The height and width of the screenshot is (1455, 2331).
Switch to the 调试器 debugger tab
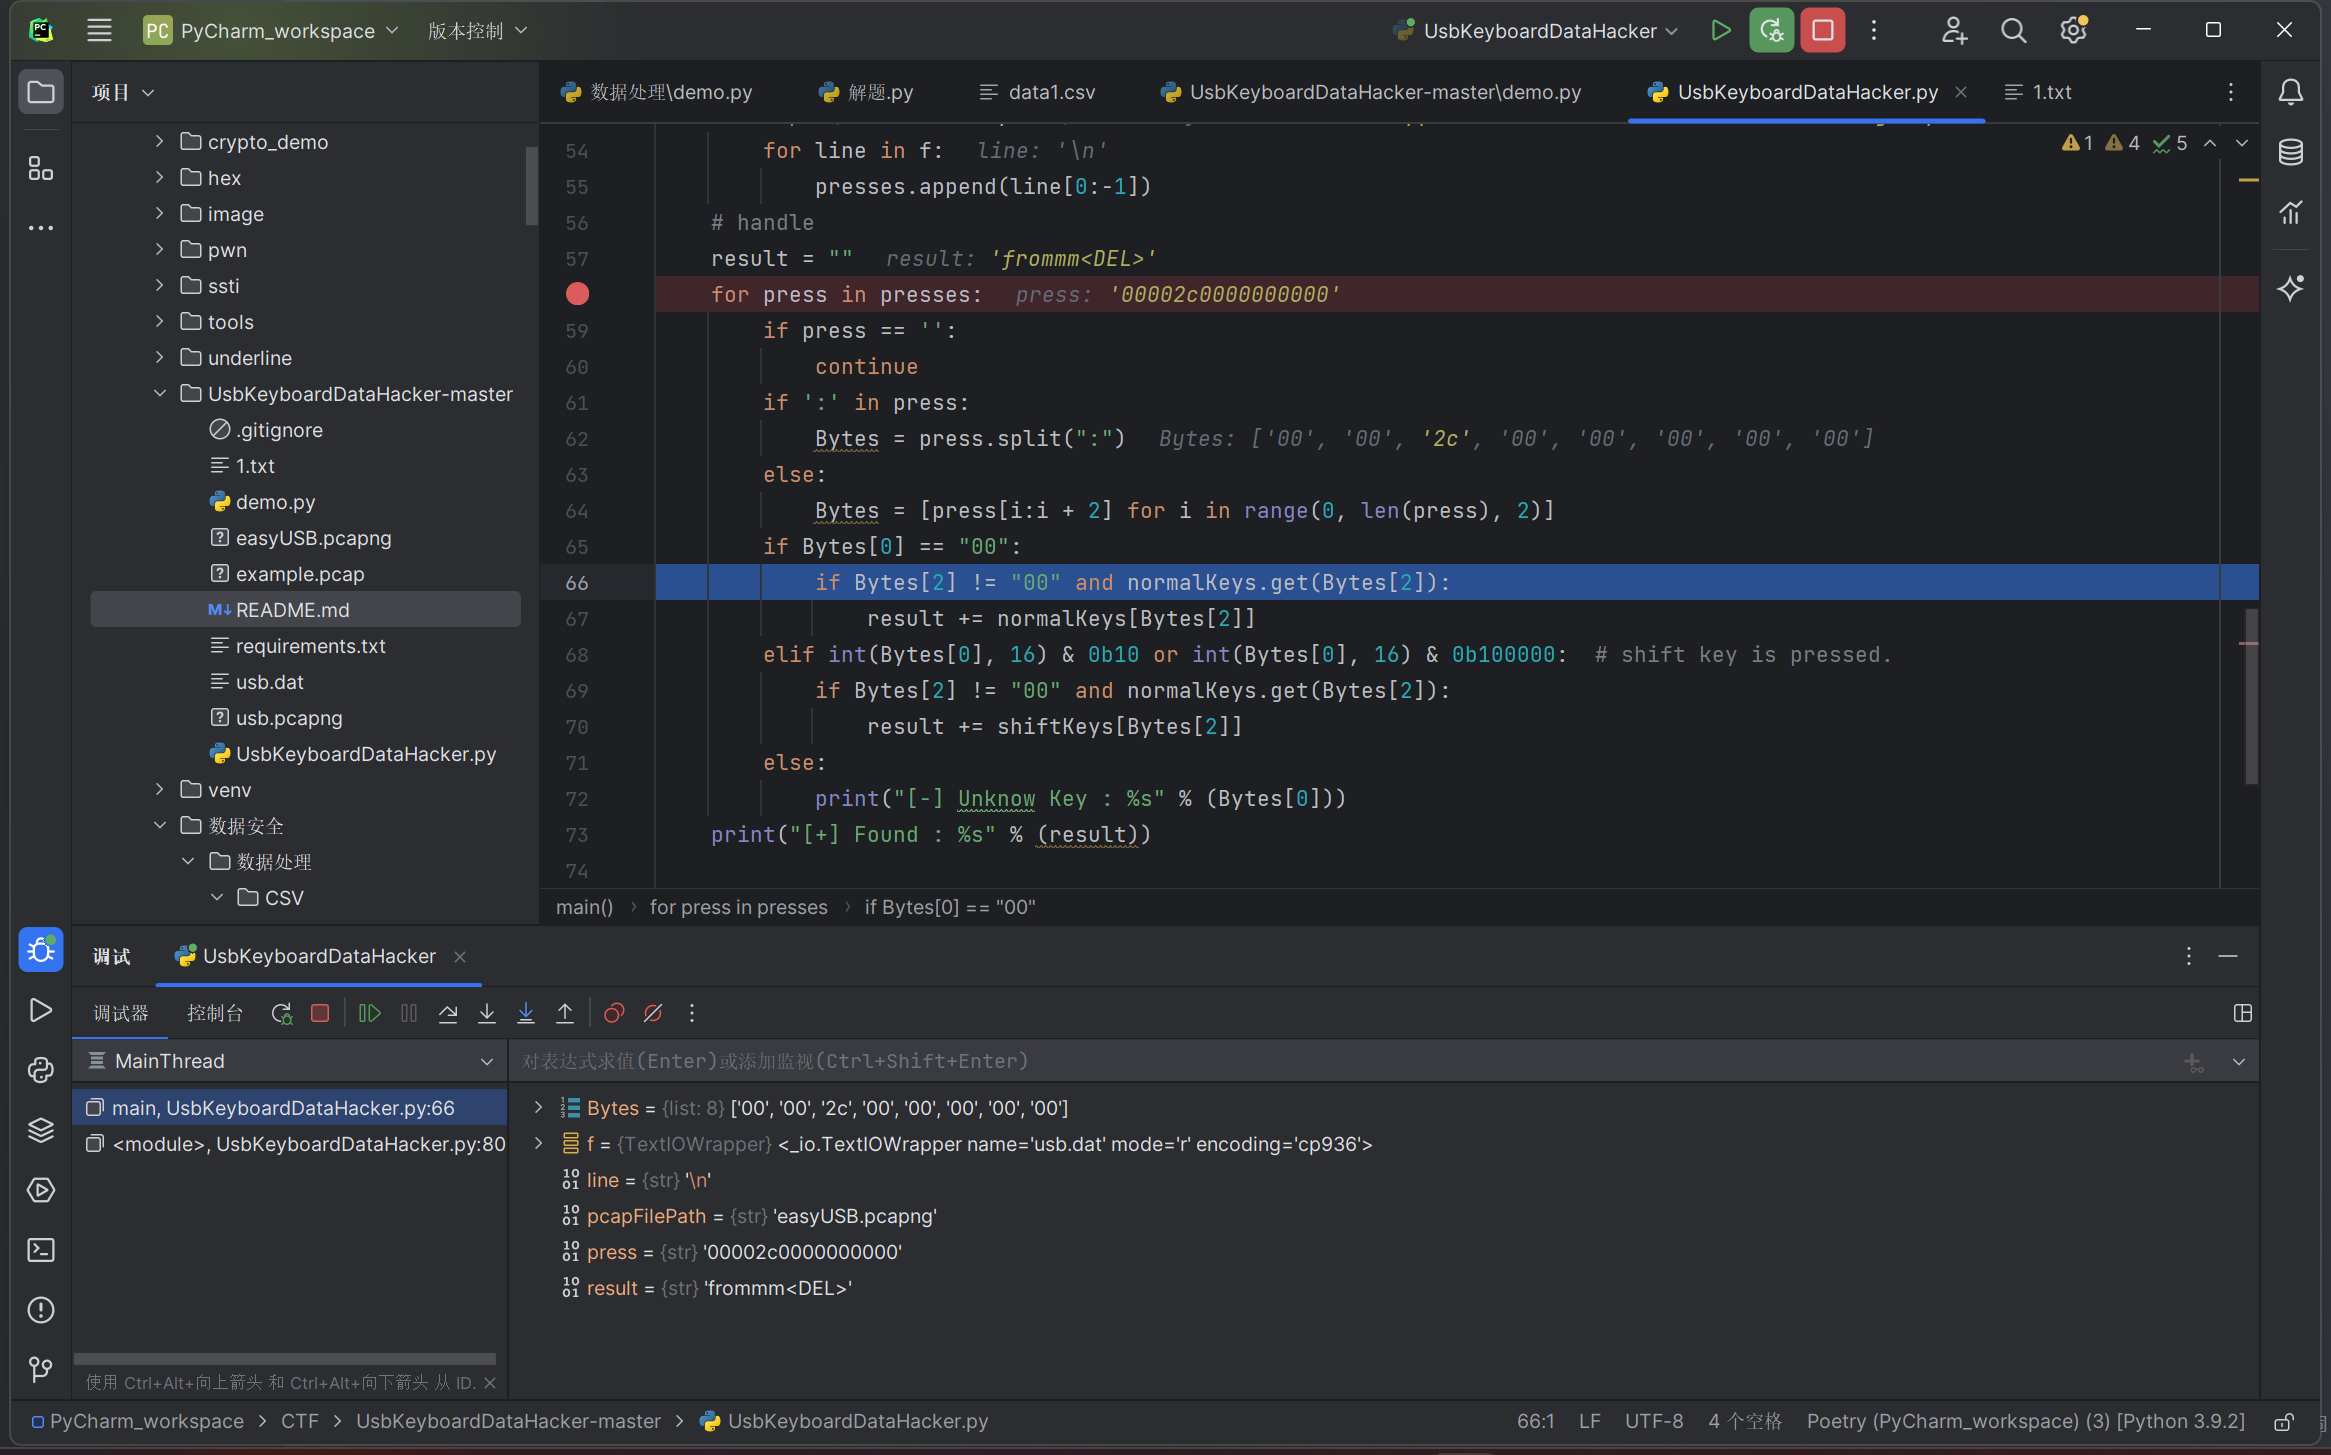[x=121, y=1013]
